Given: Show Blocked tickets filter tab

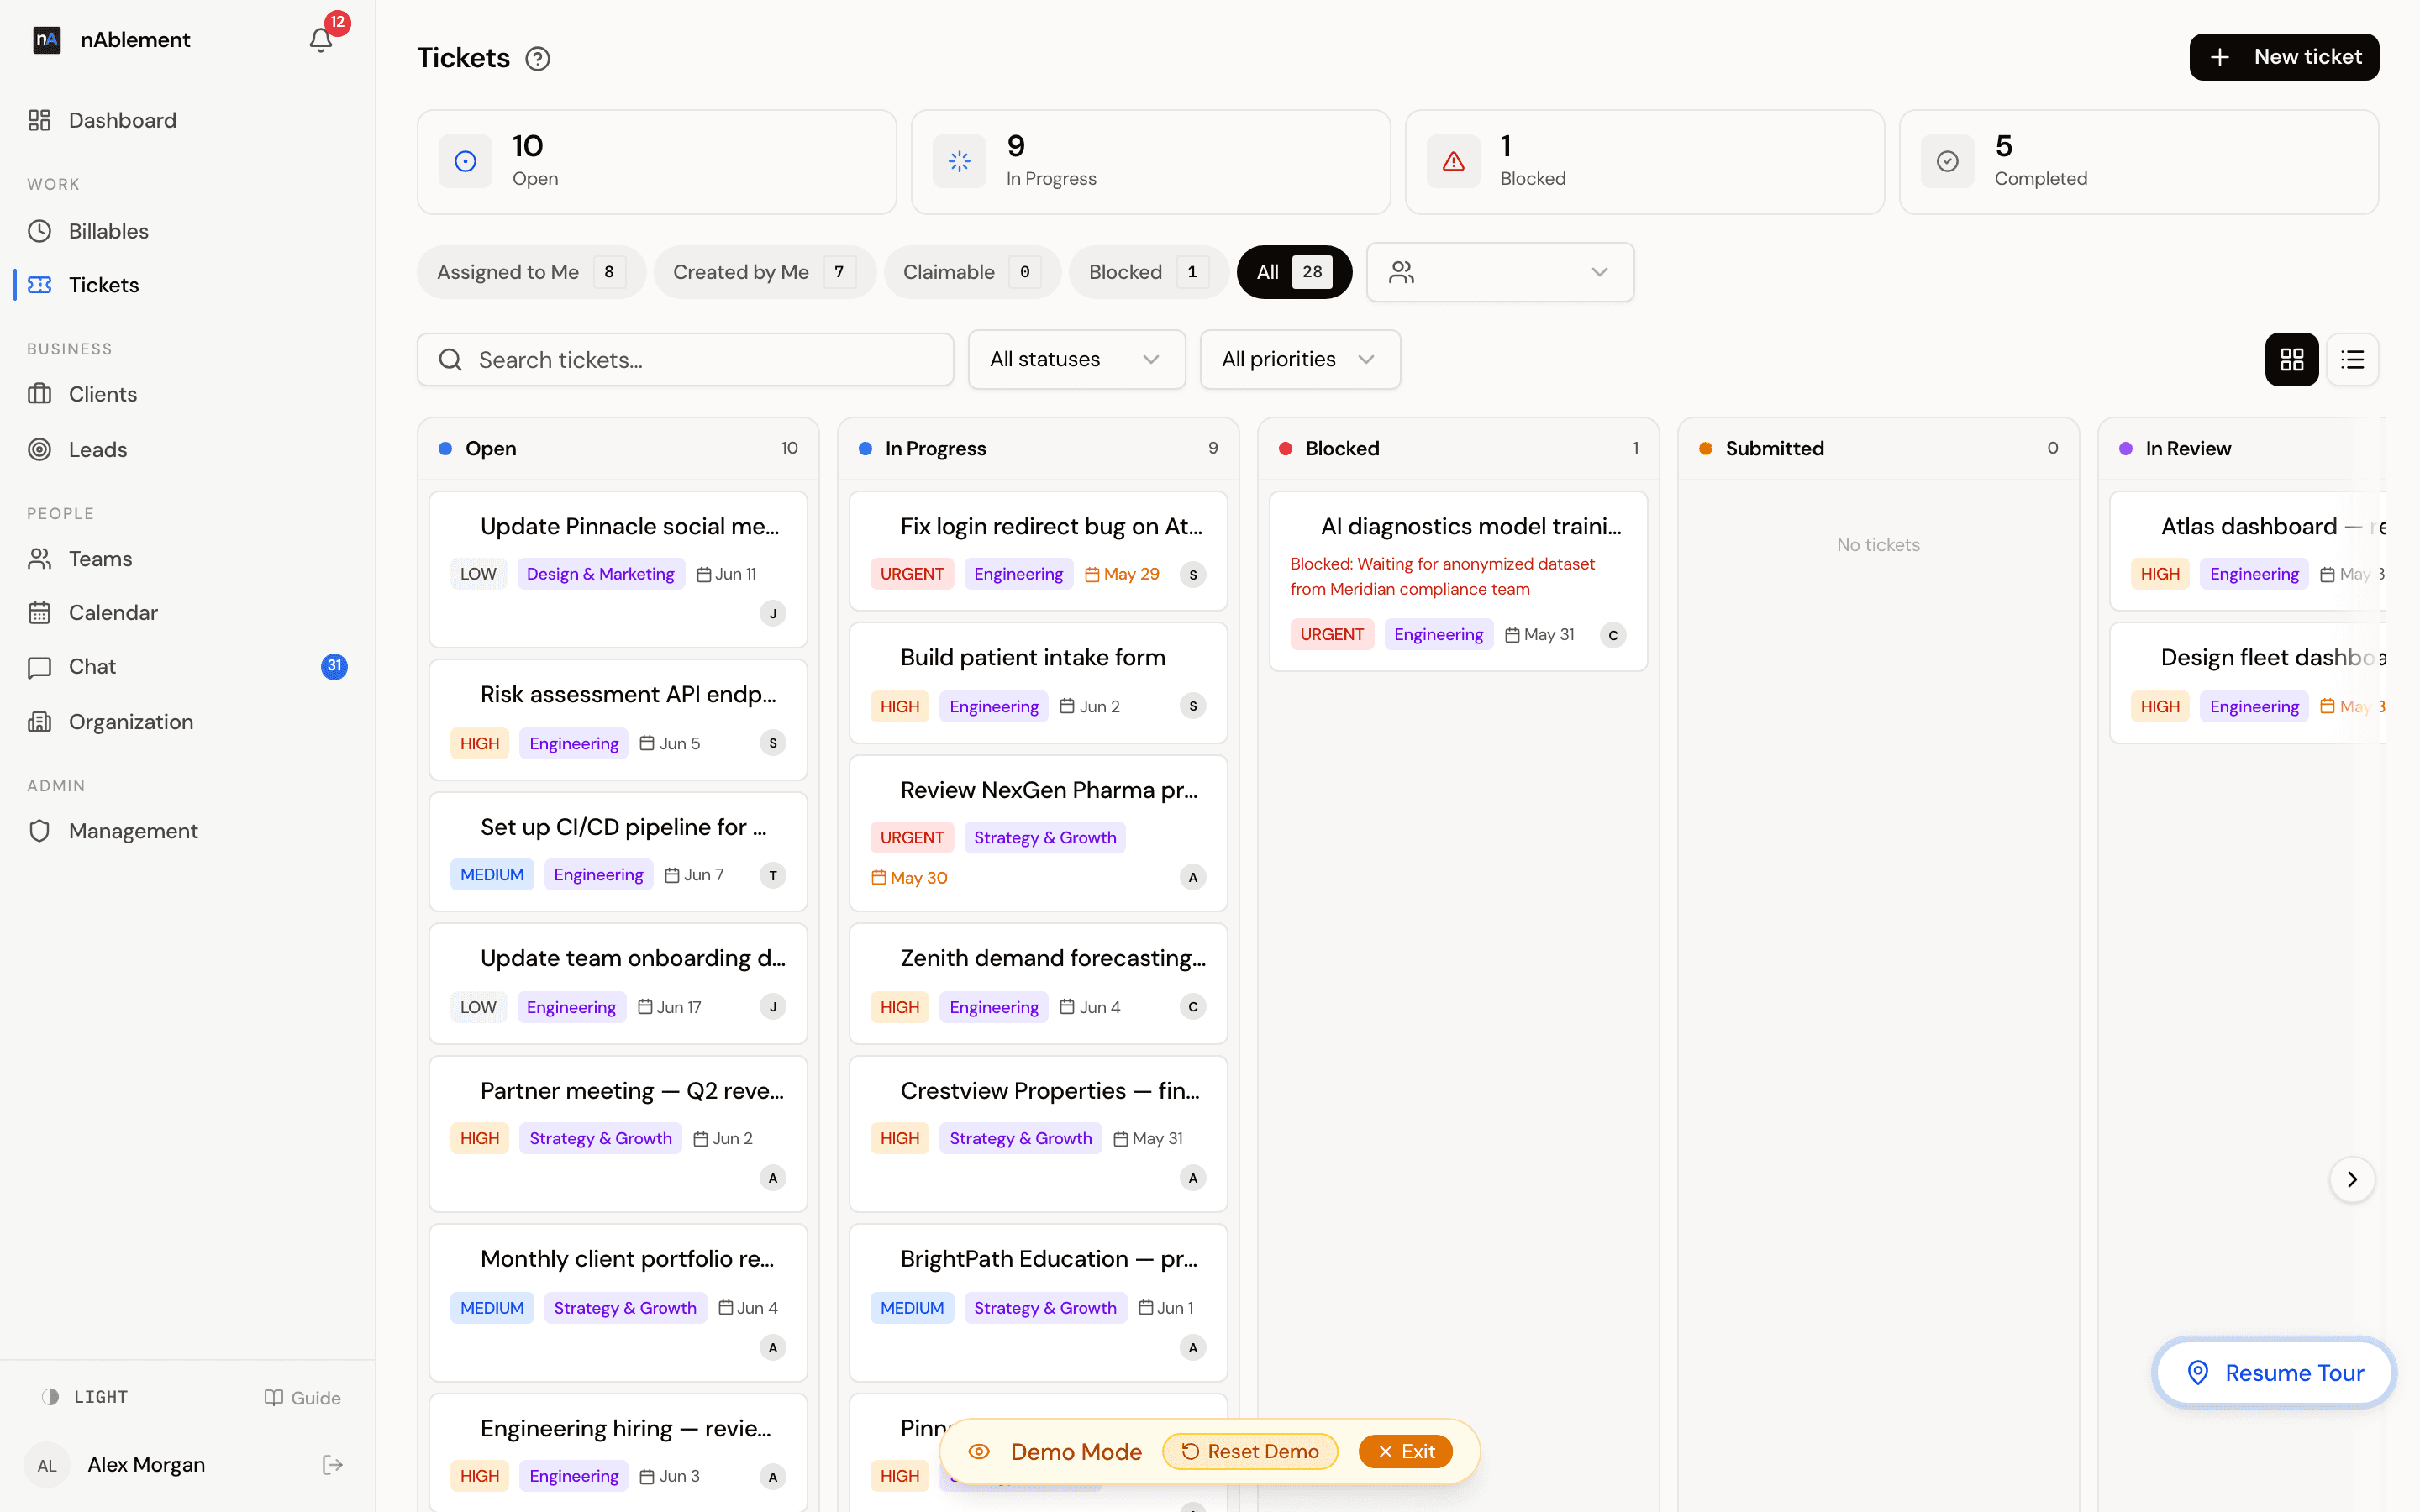Looking at the screenshot, I should (x=1148, y=272).
